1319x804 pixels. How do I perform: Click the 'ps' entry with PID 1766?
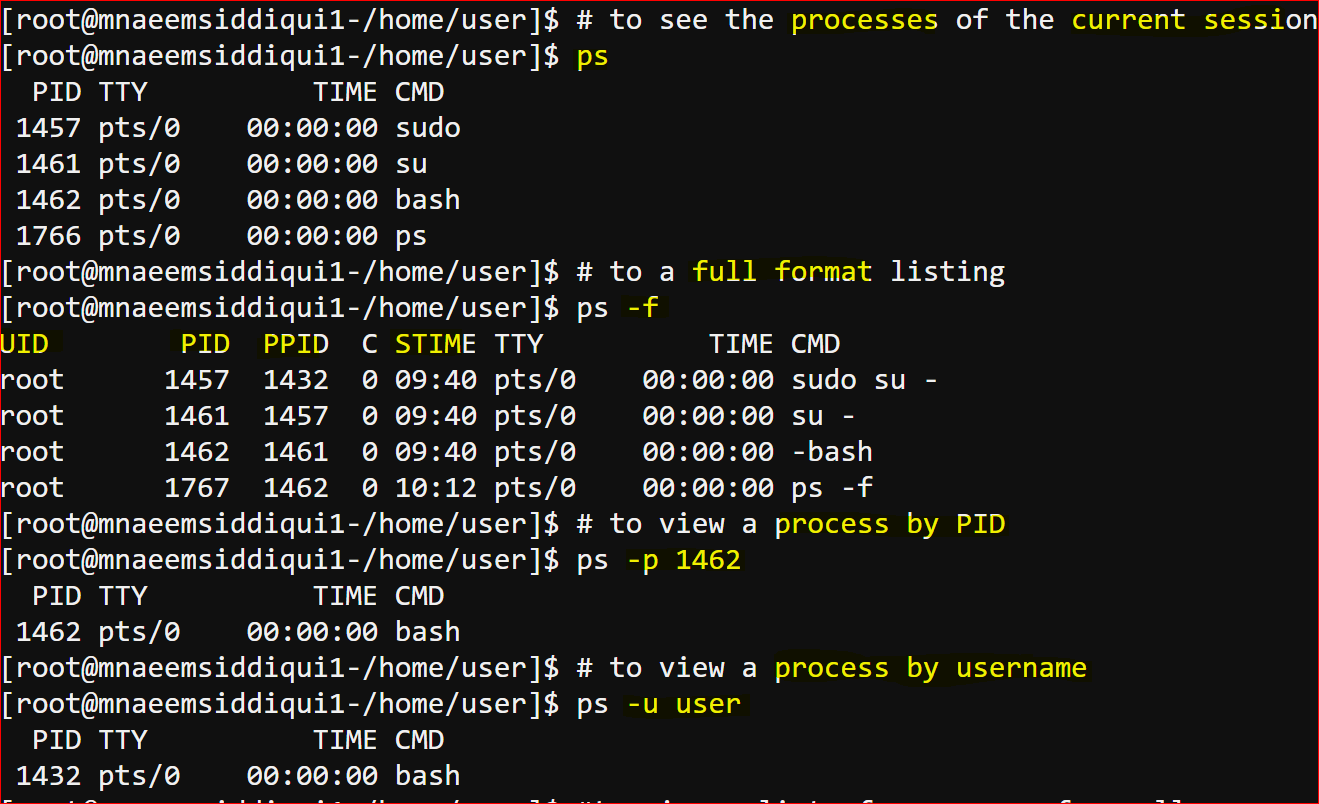(411, 237)
